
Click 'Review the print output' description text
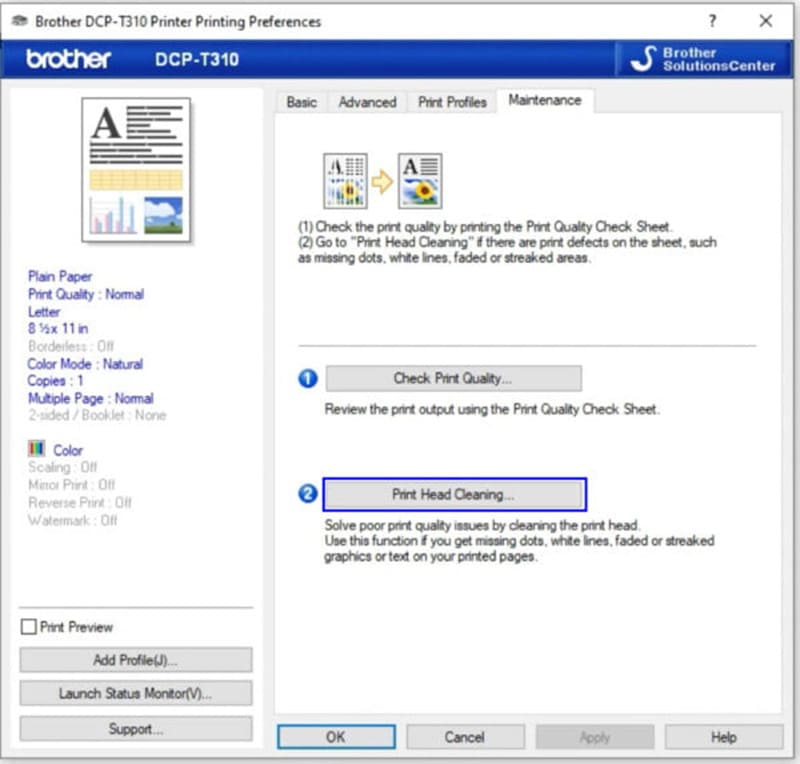(x=492, y=409)
